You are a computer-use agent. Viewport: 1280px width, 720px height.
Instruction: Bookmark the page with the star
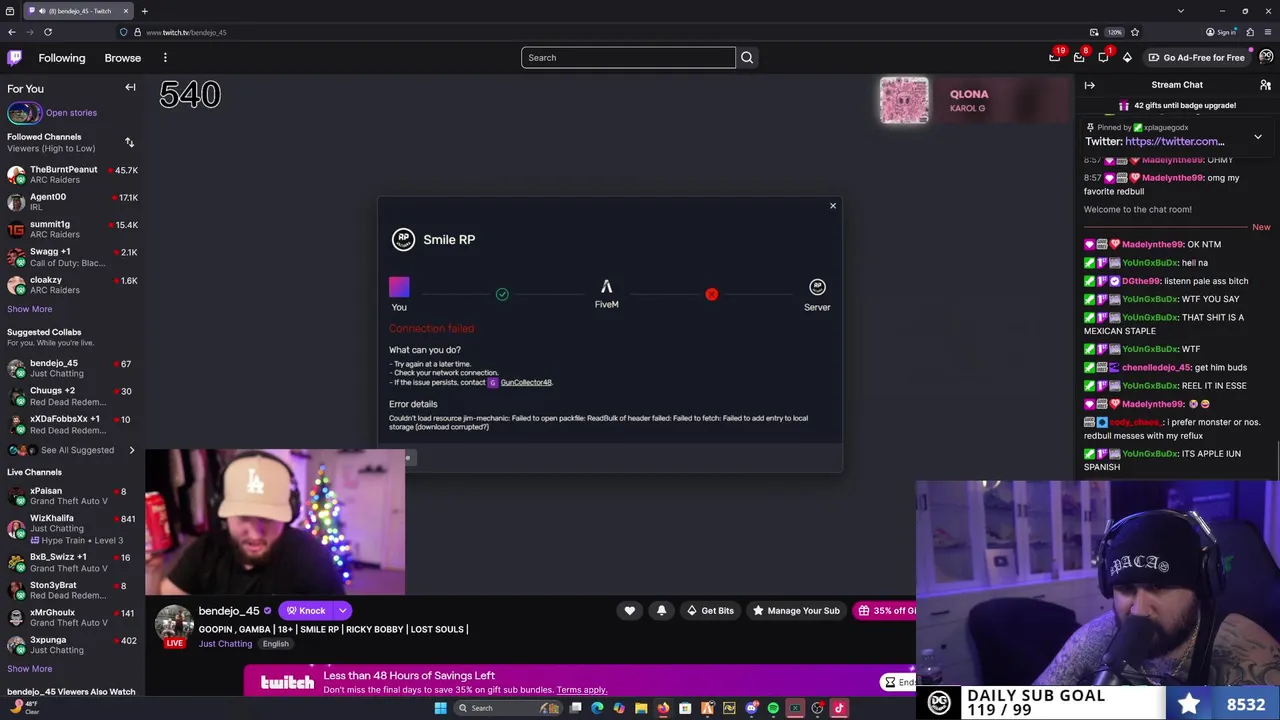1134,32
